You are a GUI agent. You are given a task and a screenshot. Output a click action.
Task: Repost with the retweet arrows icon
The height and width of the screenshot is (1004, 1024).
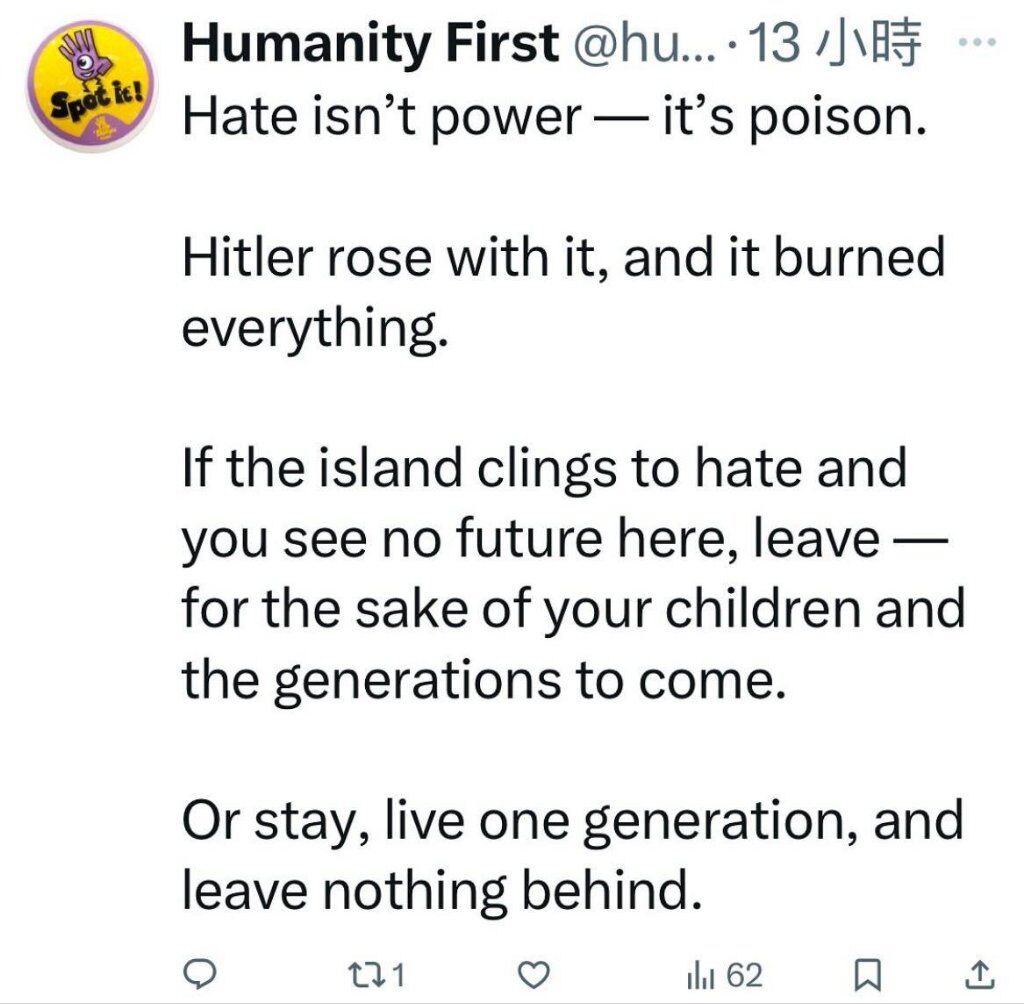point(366,975)
